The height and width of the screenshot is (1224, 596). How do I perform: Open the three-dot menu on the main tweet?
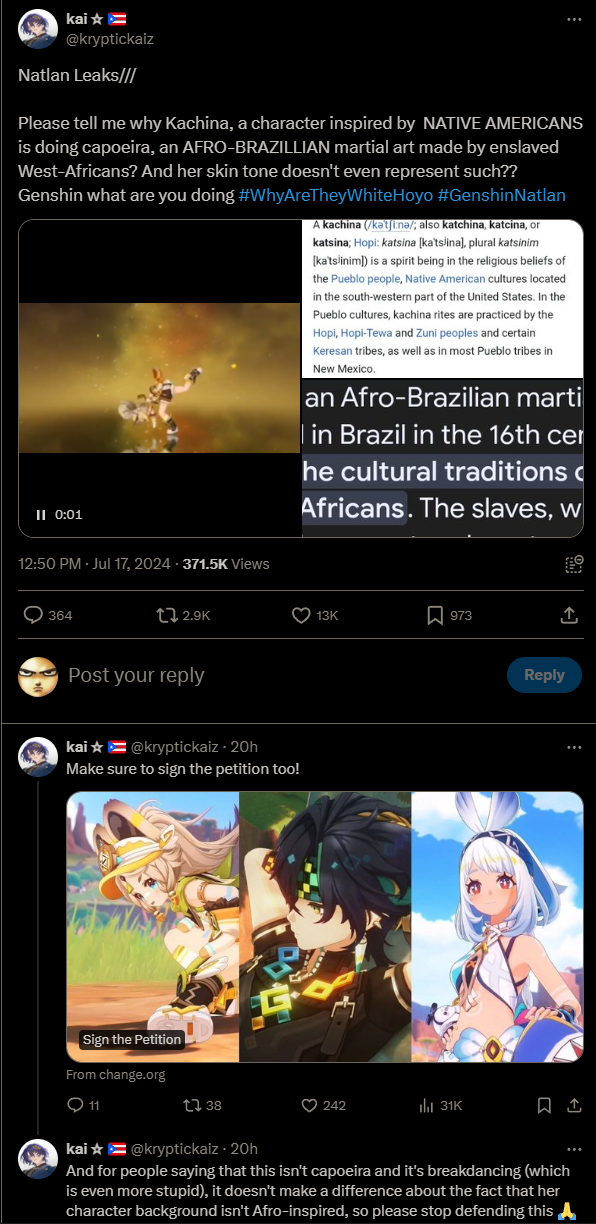click(x=573, y=19)
